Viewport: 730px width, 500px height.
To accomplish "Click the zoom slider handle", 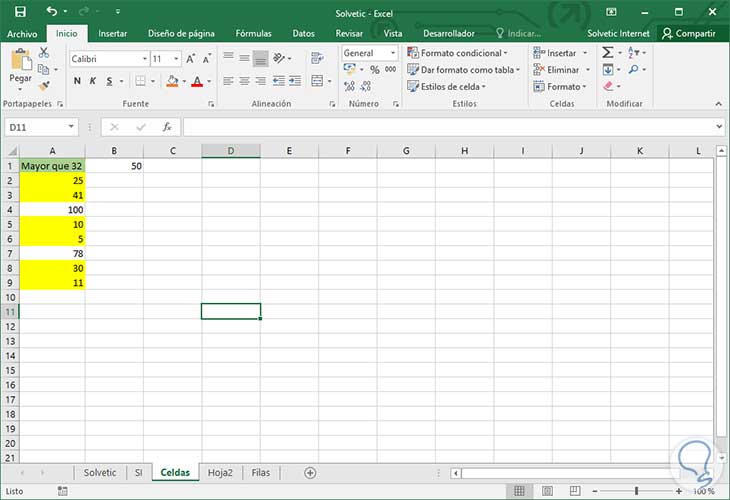I will click(x=636, y=491).
